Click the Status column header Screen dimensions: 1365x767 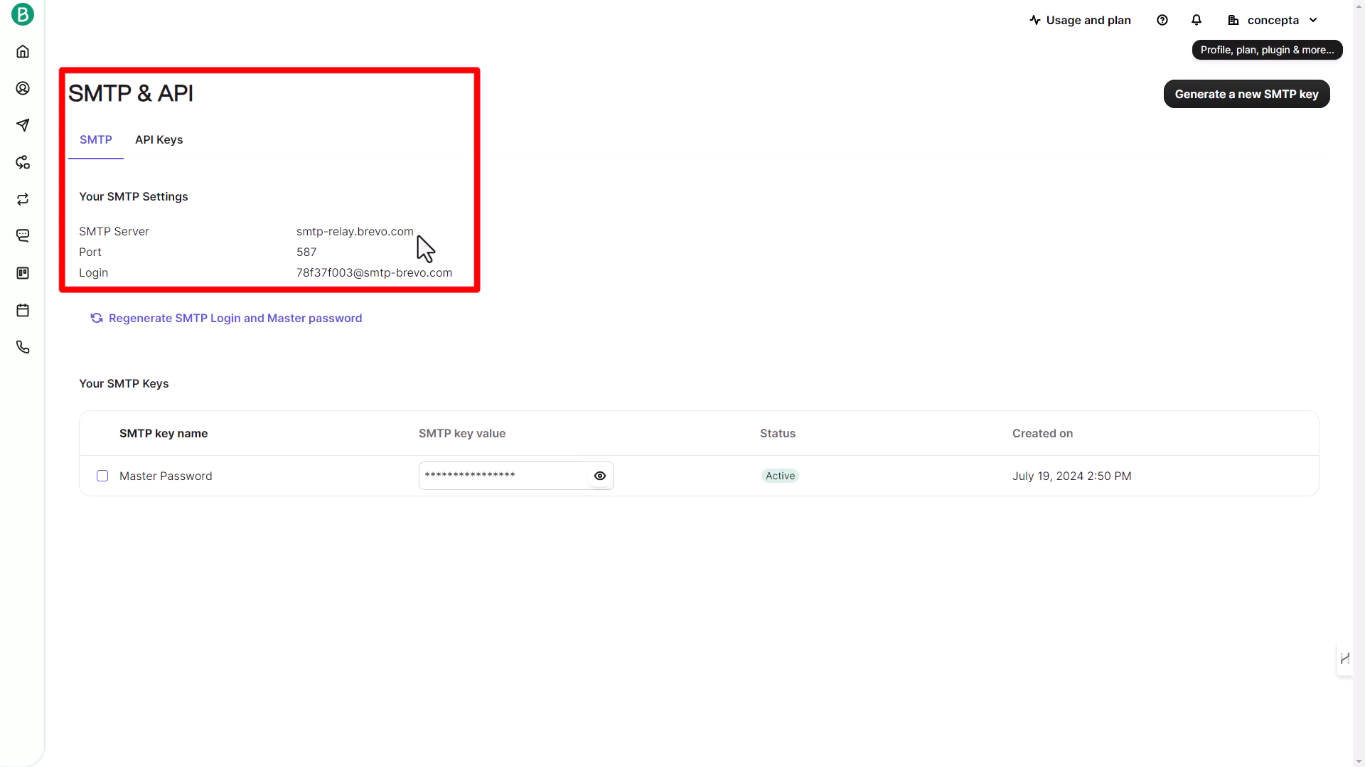(x=778, y=433)
